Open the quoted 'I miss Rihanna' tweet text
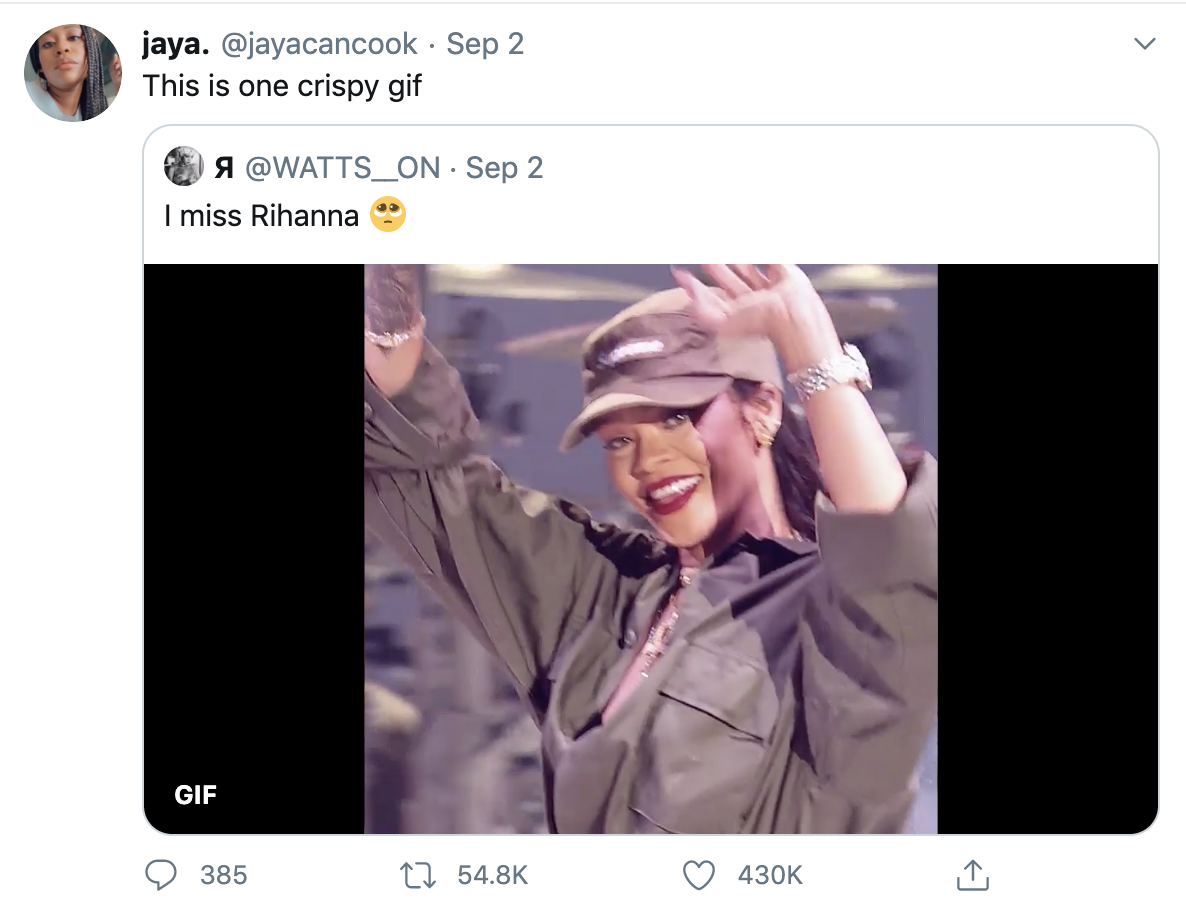 pos(261,216)
